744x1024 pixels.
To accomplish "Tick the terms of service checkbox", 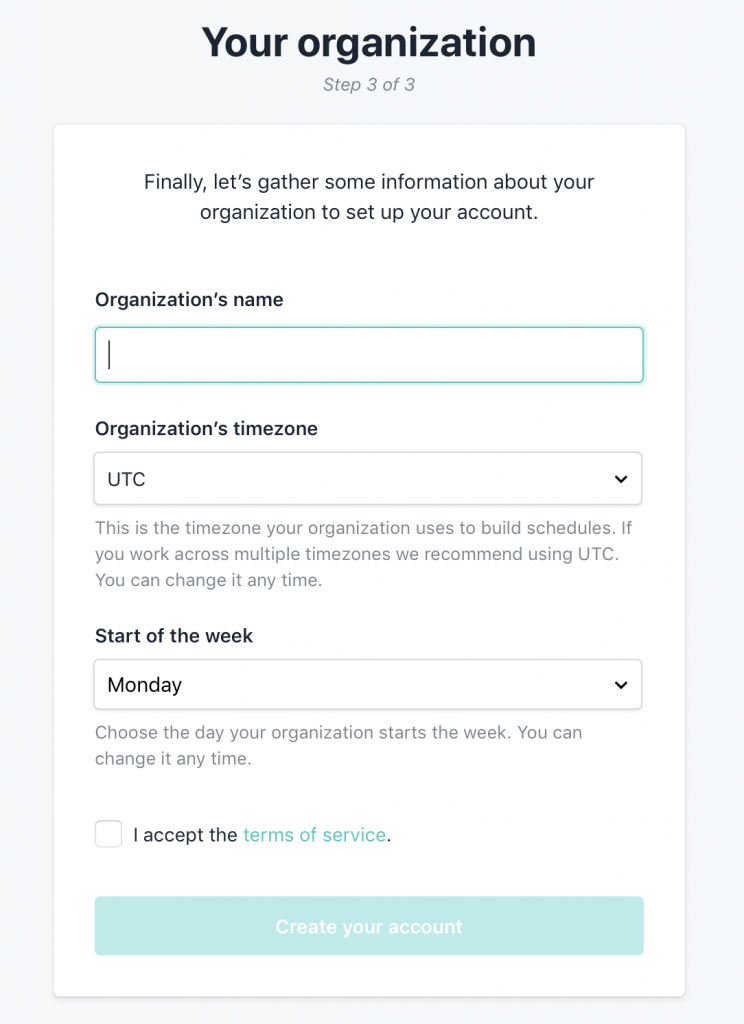I will pyautogui.click(x=109, y=834).
